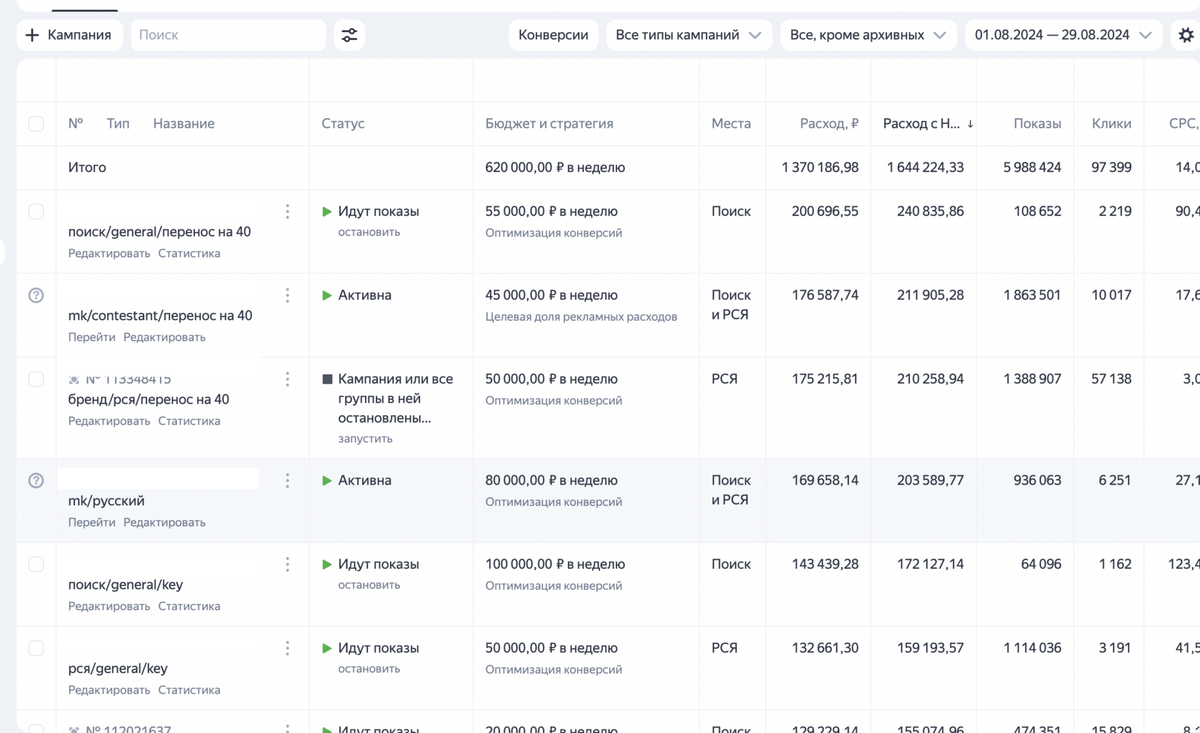Open the table settings gear icon
Viewport: 1200px width, 733px height.
tap(1186, 35)
